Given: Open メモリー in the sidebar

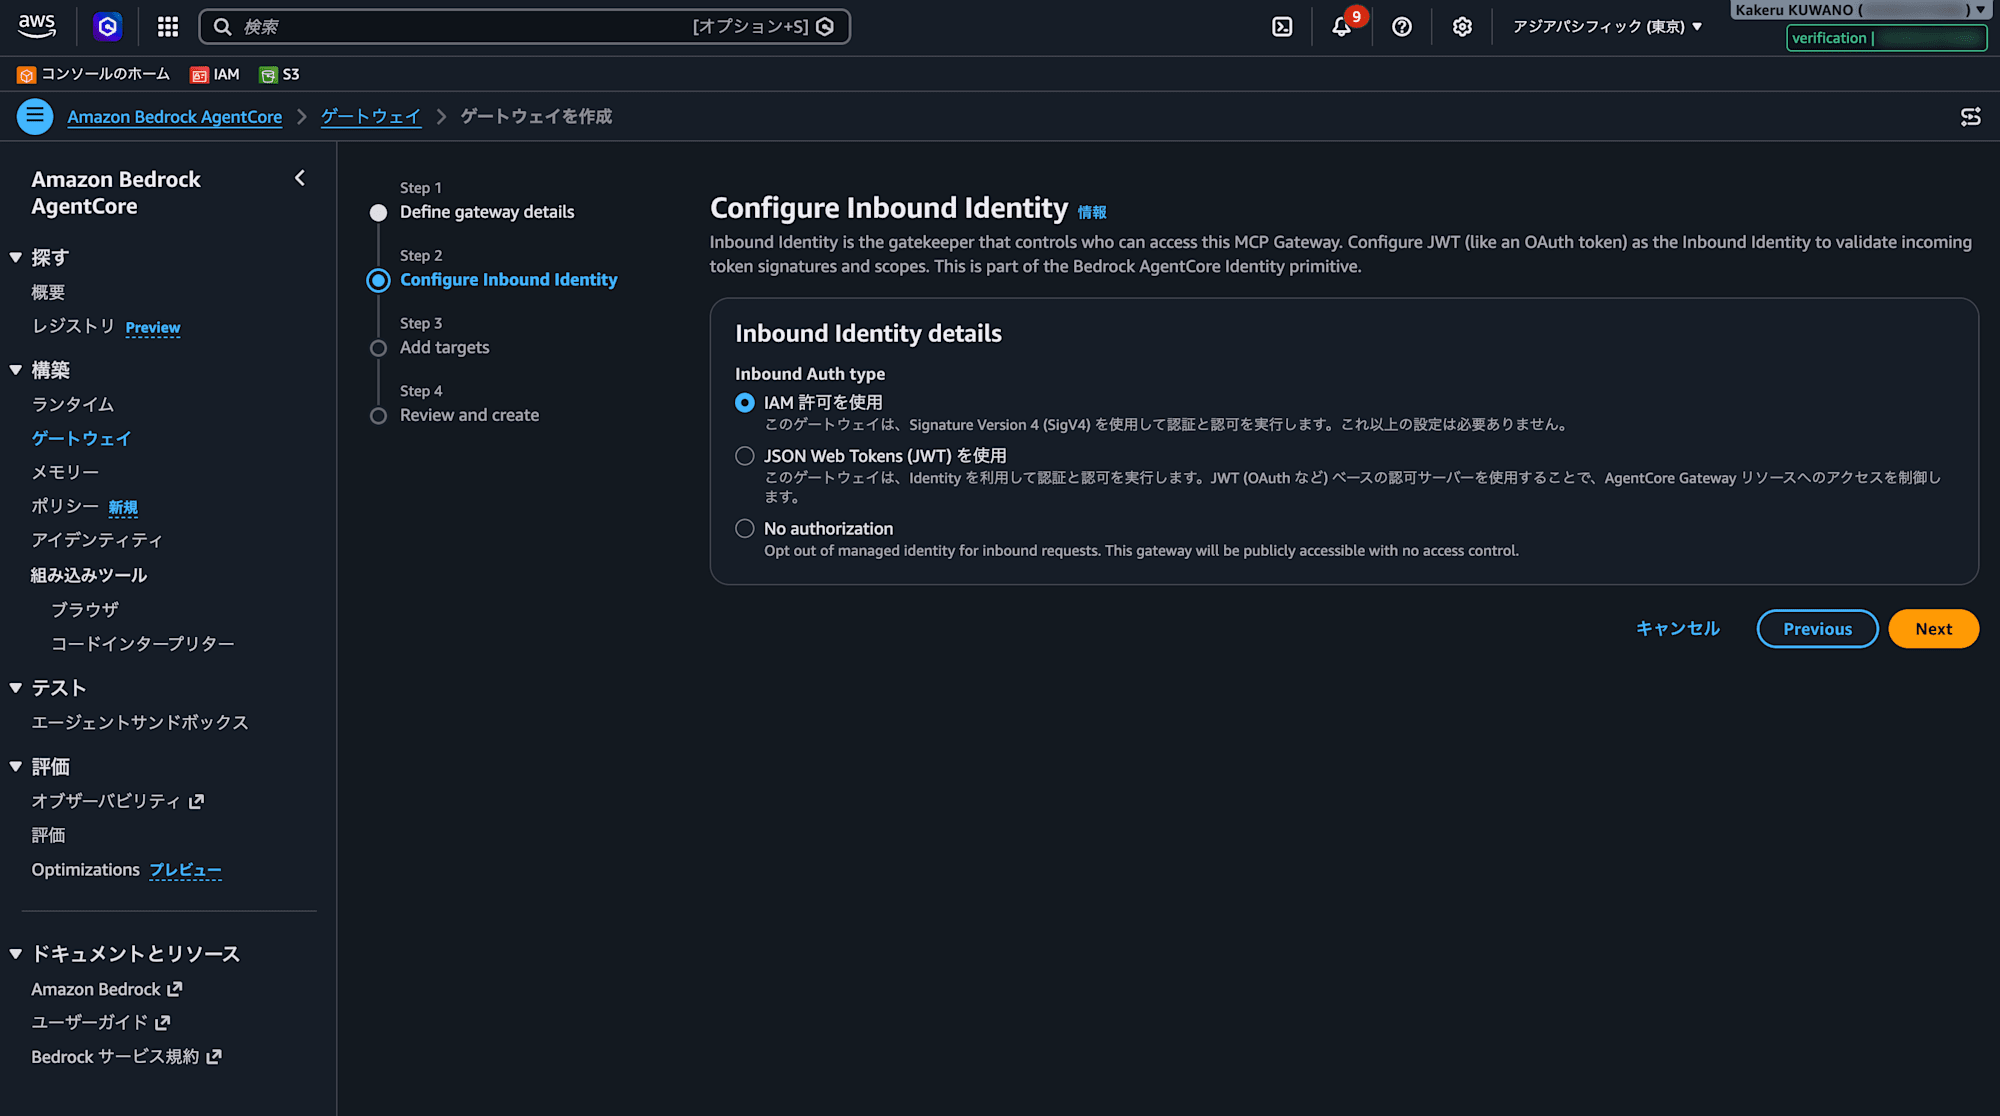Looking at the screenshot, I should pyautogui.click(x=65, y=472).
